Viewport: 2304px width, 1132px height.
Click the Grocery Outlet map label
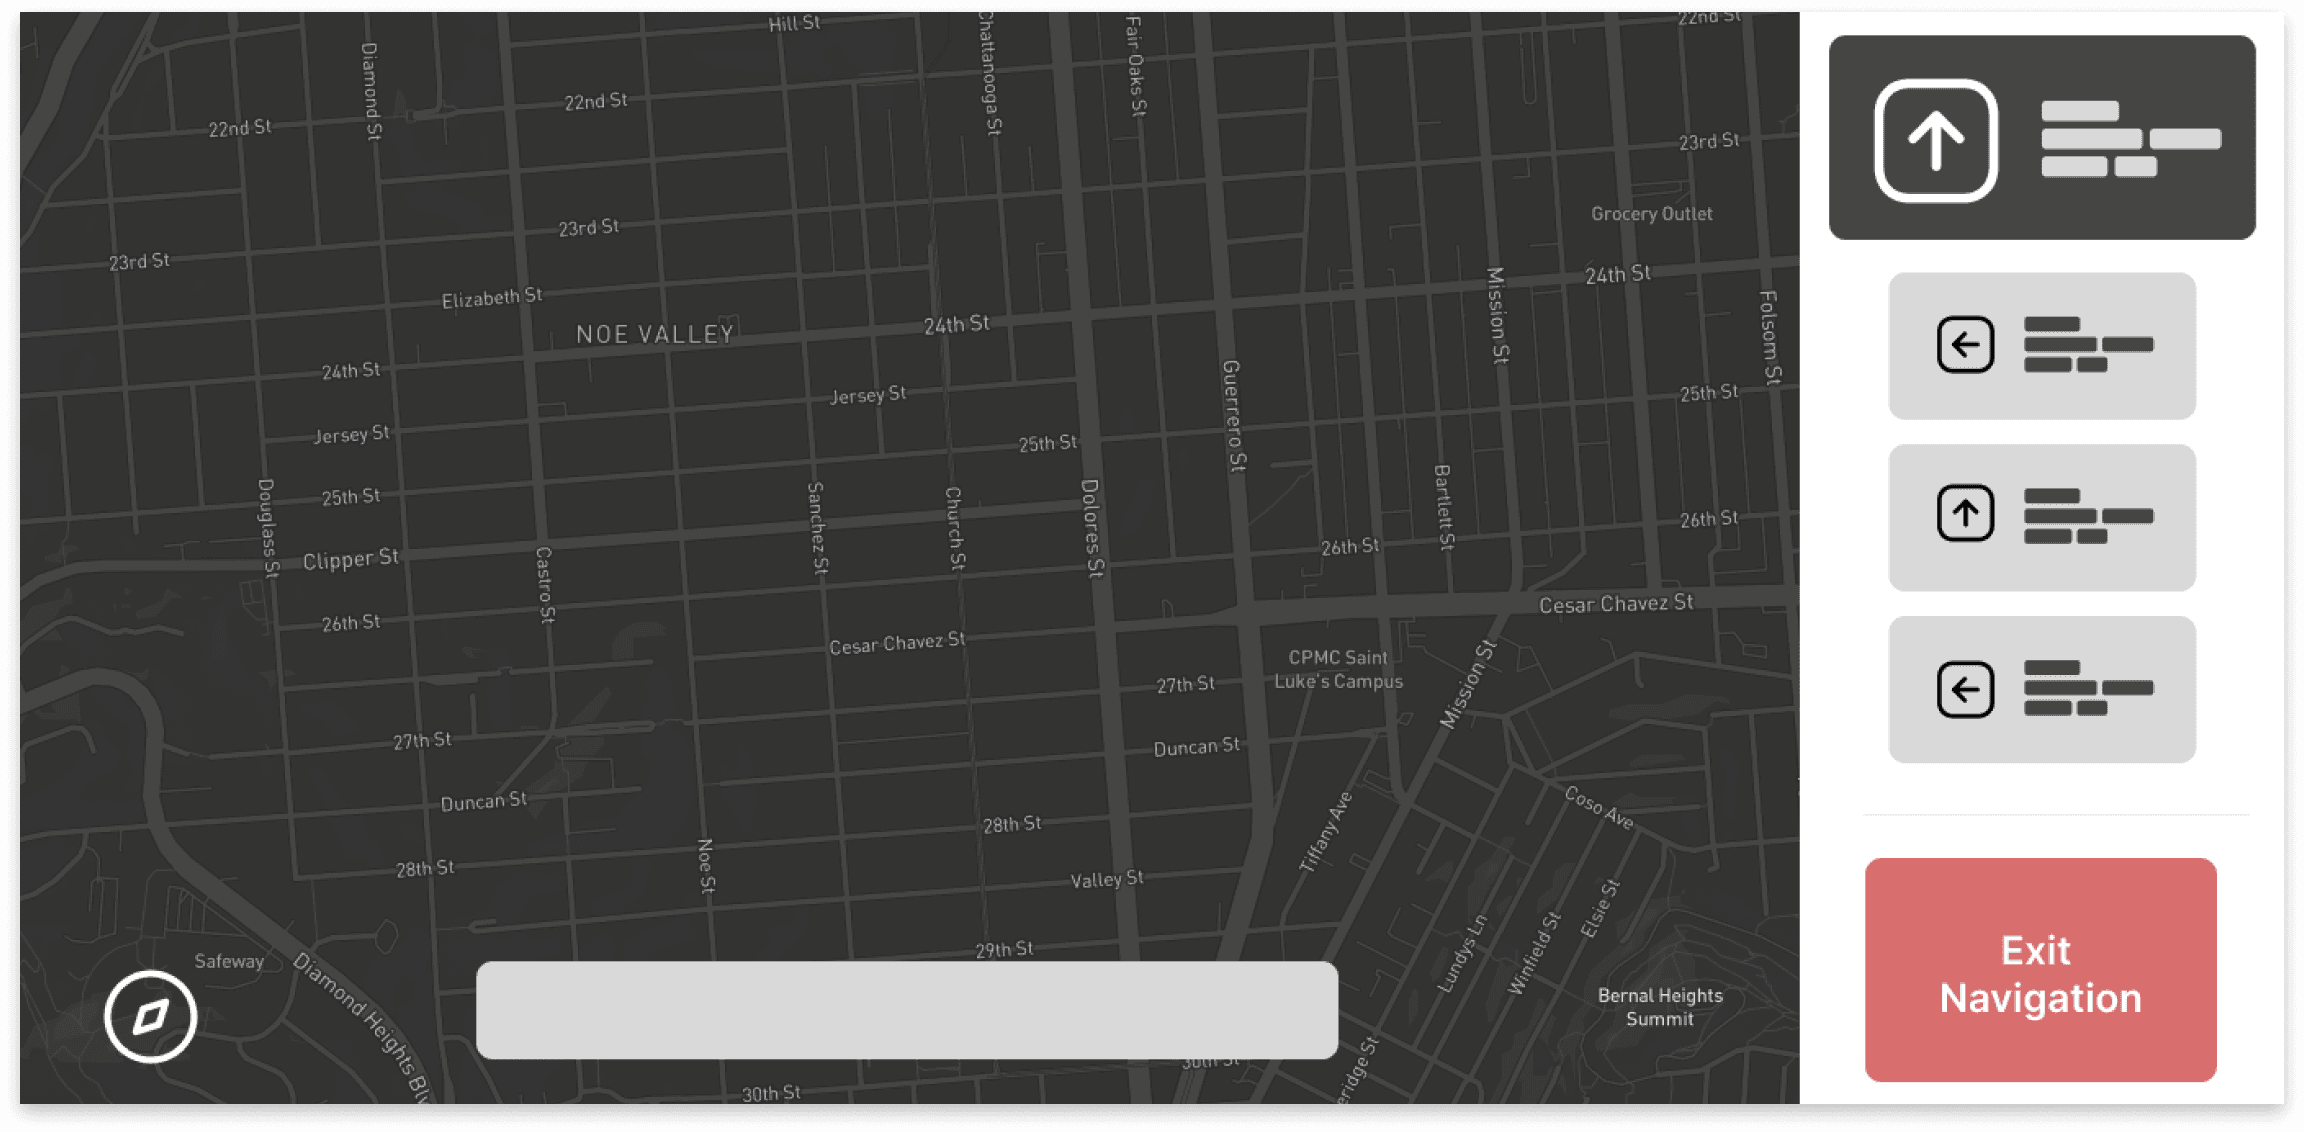coord(1651,214)
